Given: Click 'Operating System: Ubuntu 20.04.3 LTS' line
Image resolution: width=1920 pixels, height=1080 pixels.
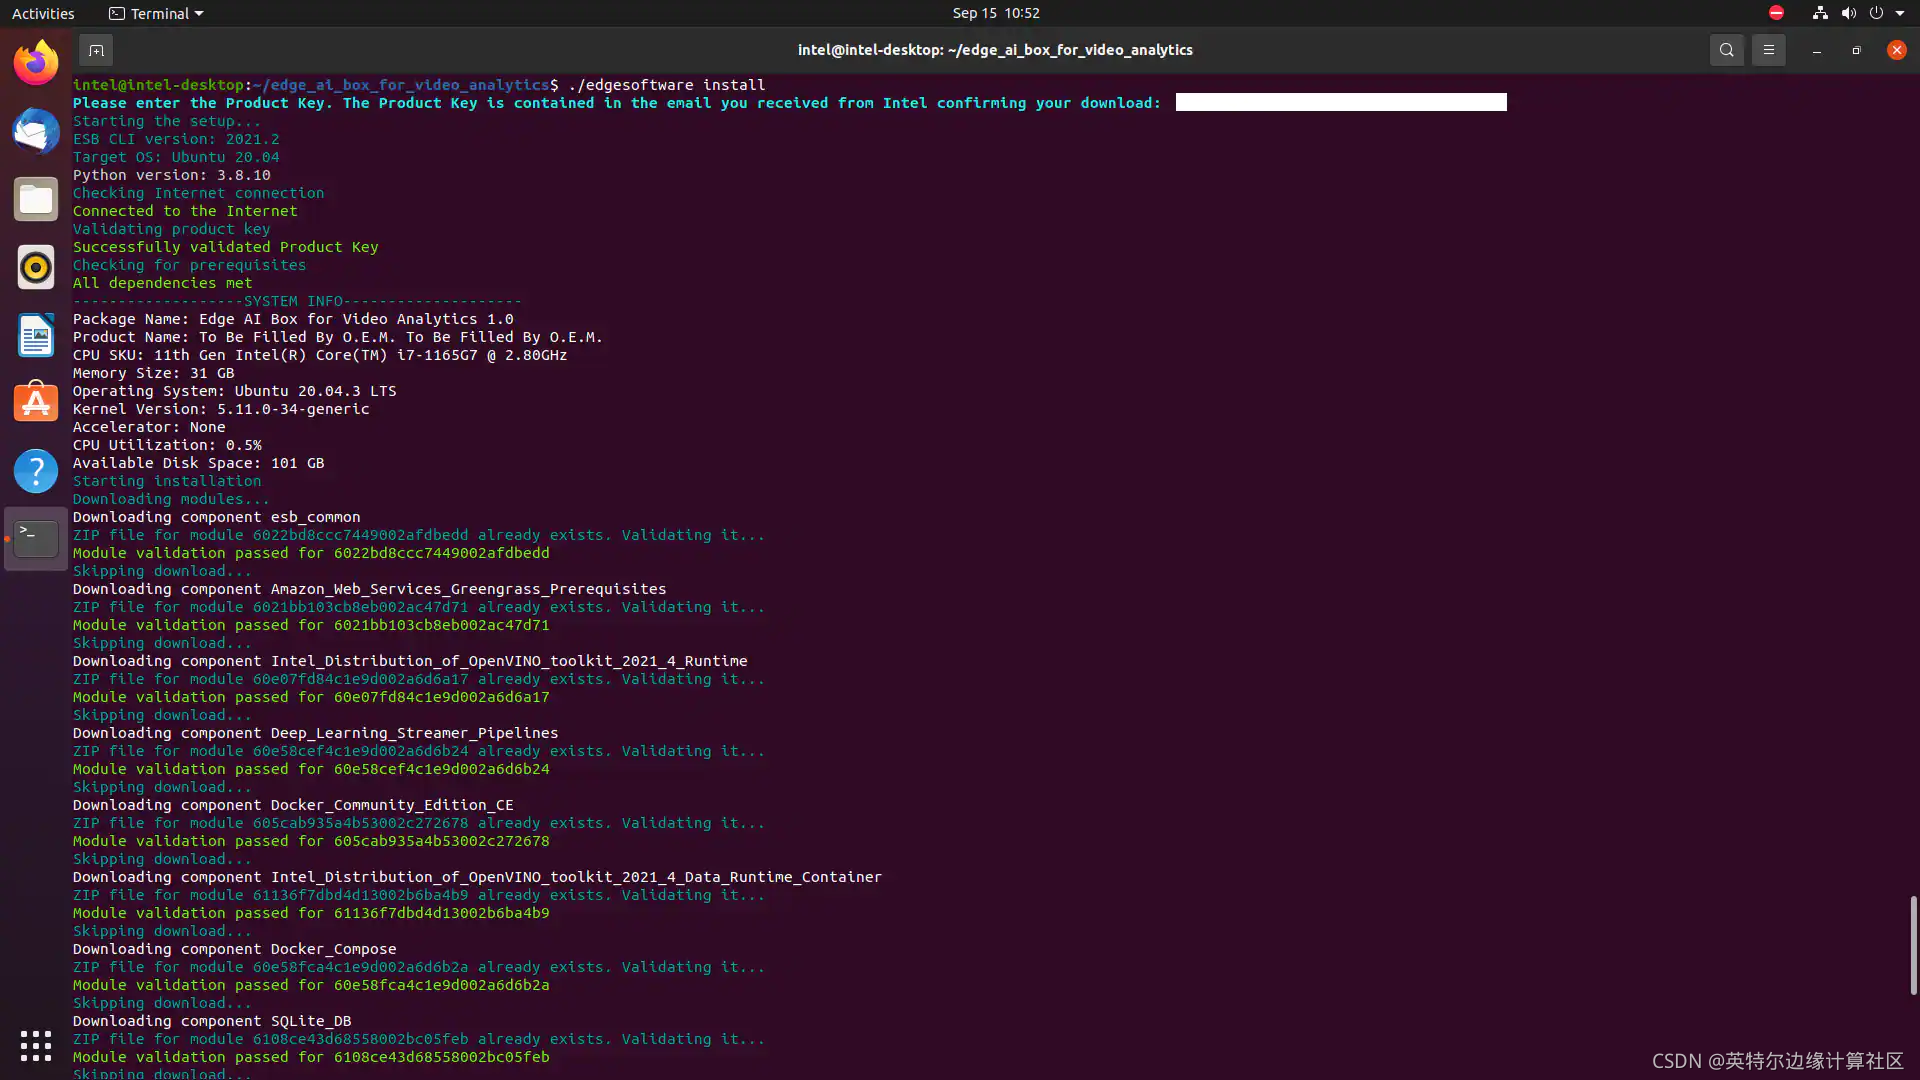Looking at the screenshot, I should (234, 391).
